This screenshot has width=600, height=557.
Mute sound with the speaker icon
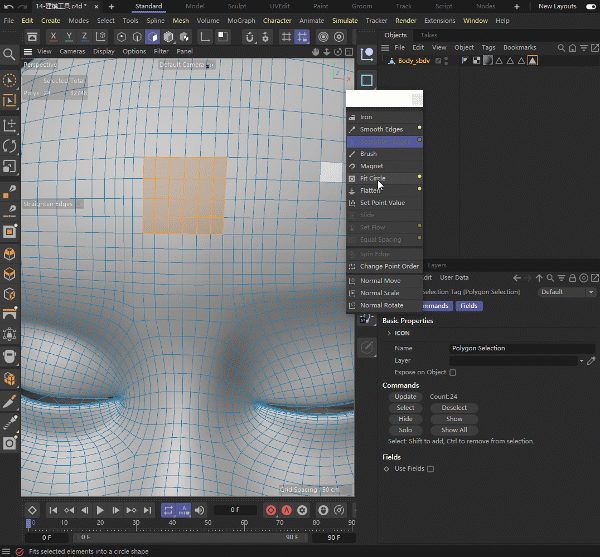[200, 510]
